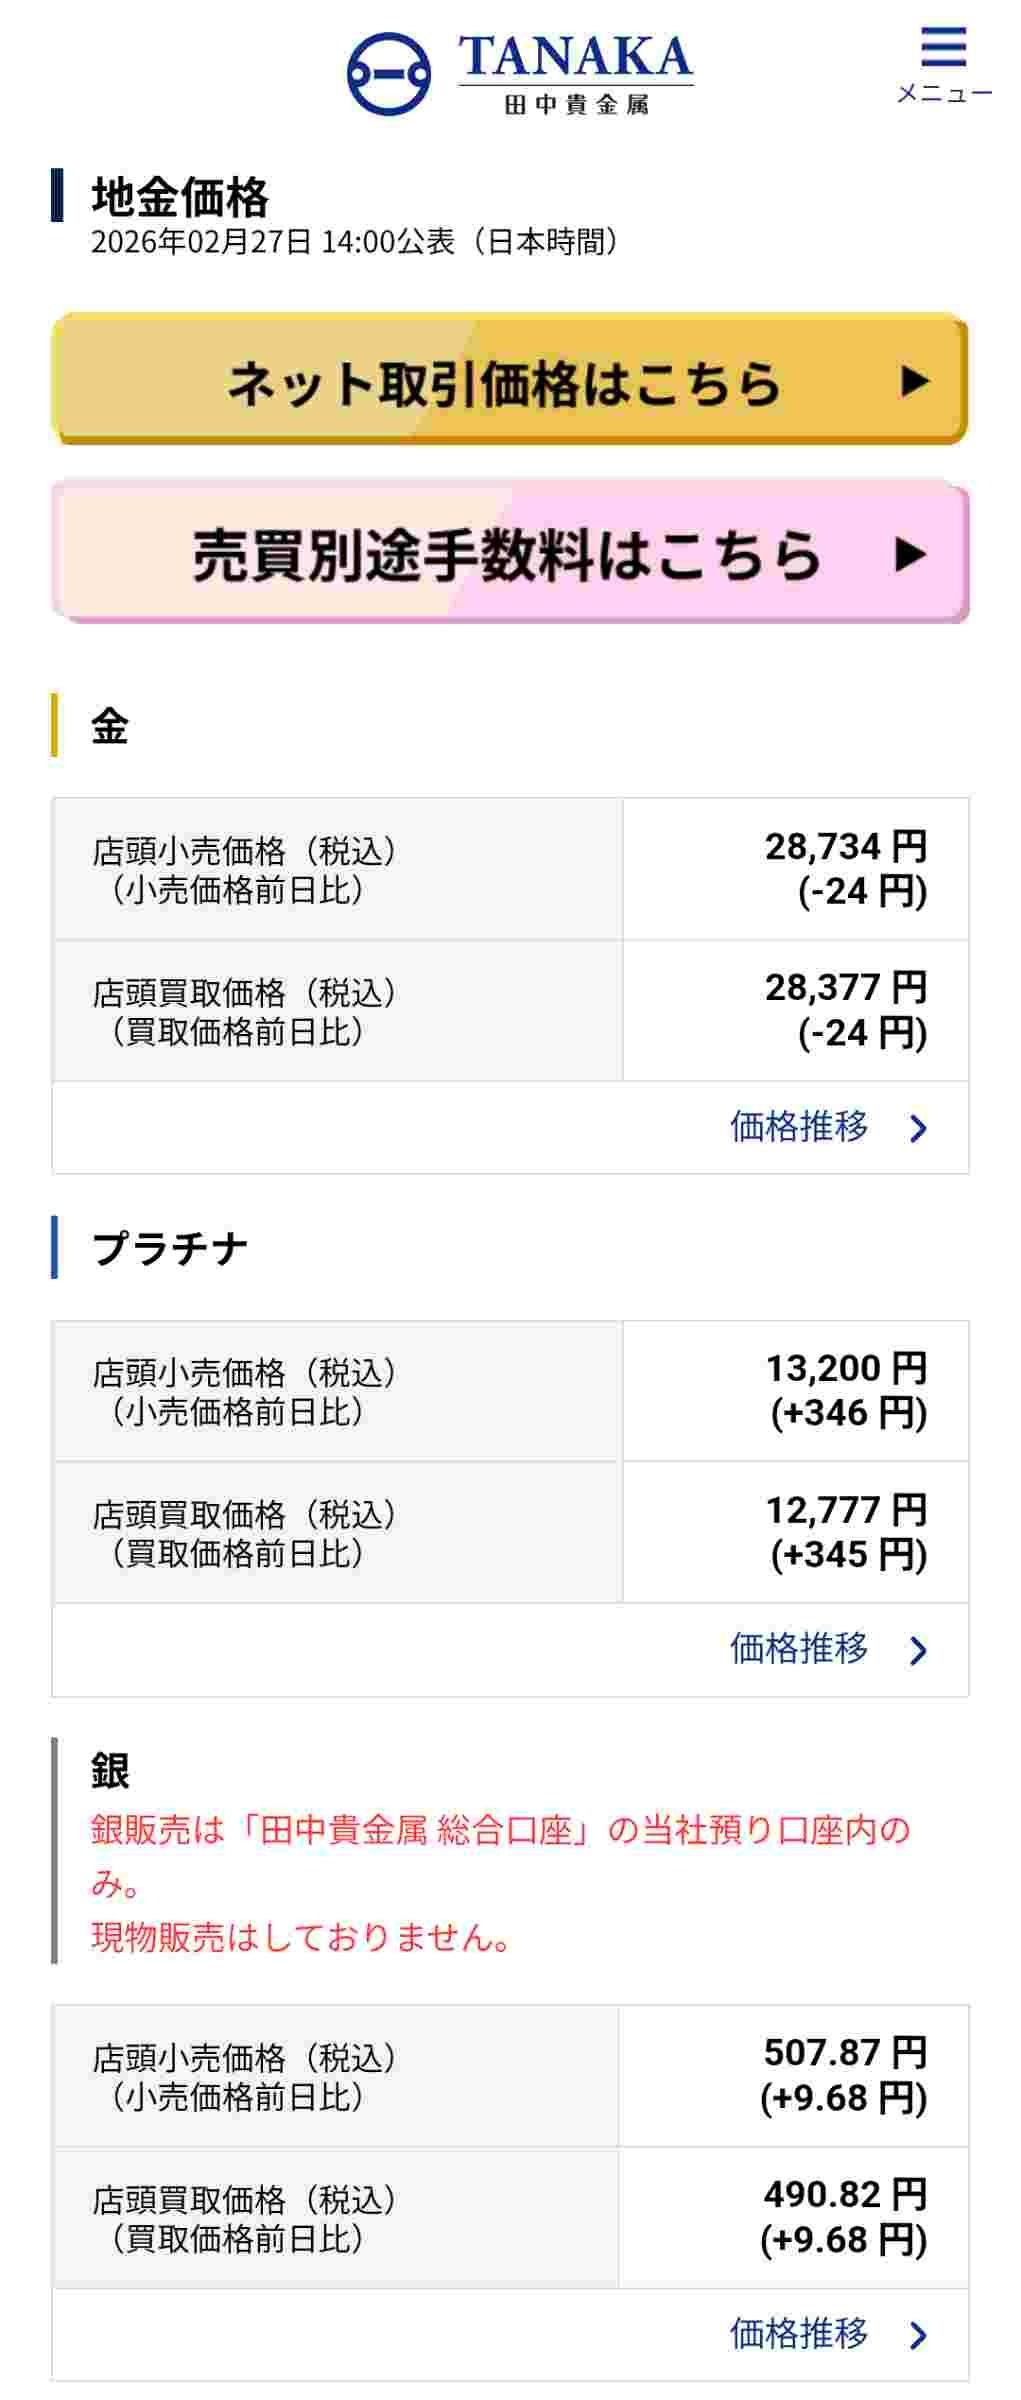Open the hamburger menu icon

pyautogui.click(x=943, y=48)
